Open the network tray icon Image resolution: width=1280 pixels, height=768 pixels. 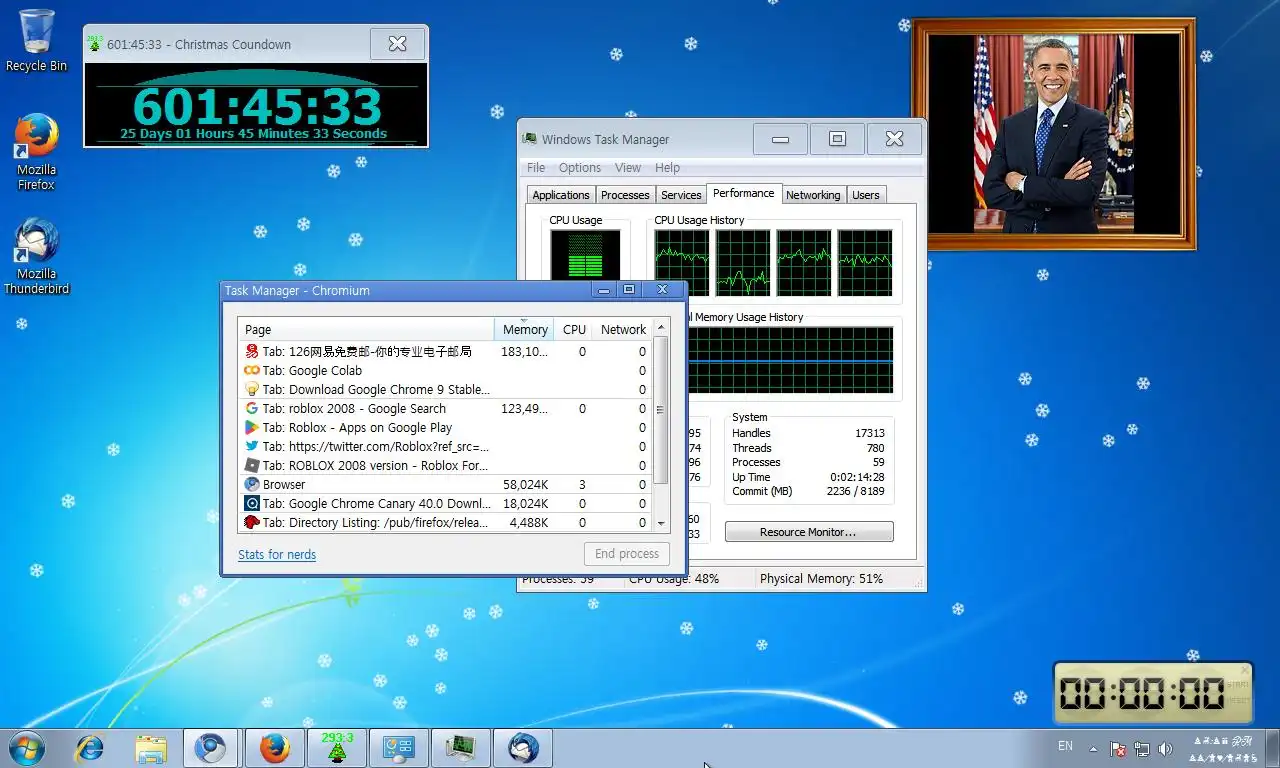1141,748
